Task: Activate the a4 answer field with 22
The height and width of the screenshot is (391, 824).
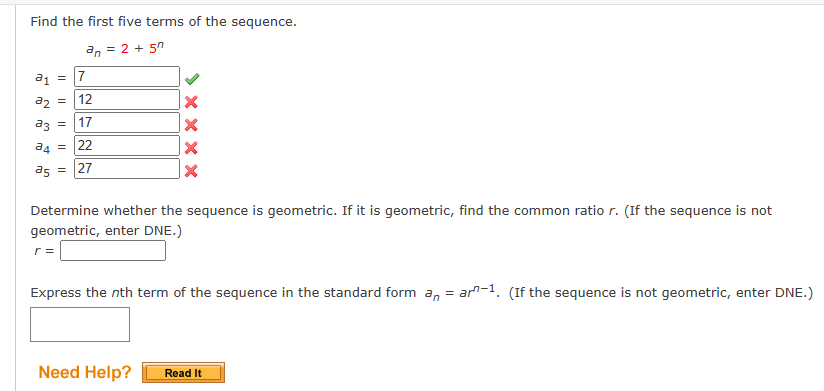Action: [127, 146]
